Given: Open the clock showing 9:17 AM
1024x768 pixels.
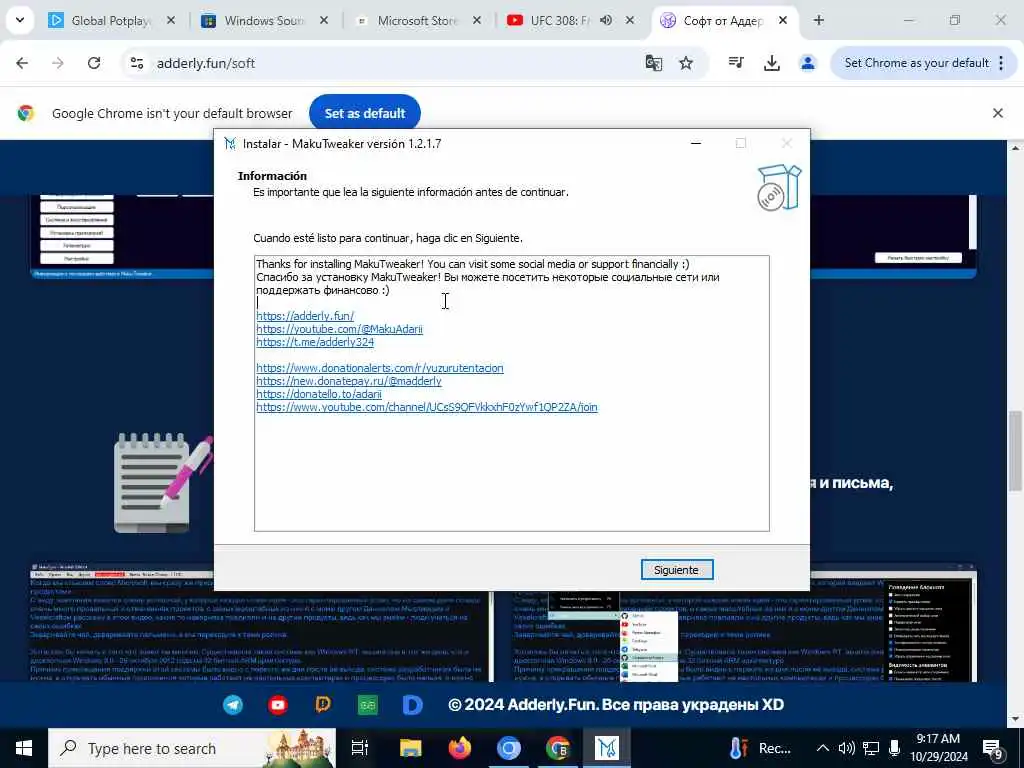Looking at the screenshot, I should pyautogui.click(x=938, y=748).
